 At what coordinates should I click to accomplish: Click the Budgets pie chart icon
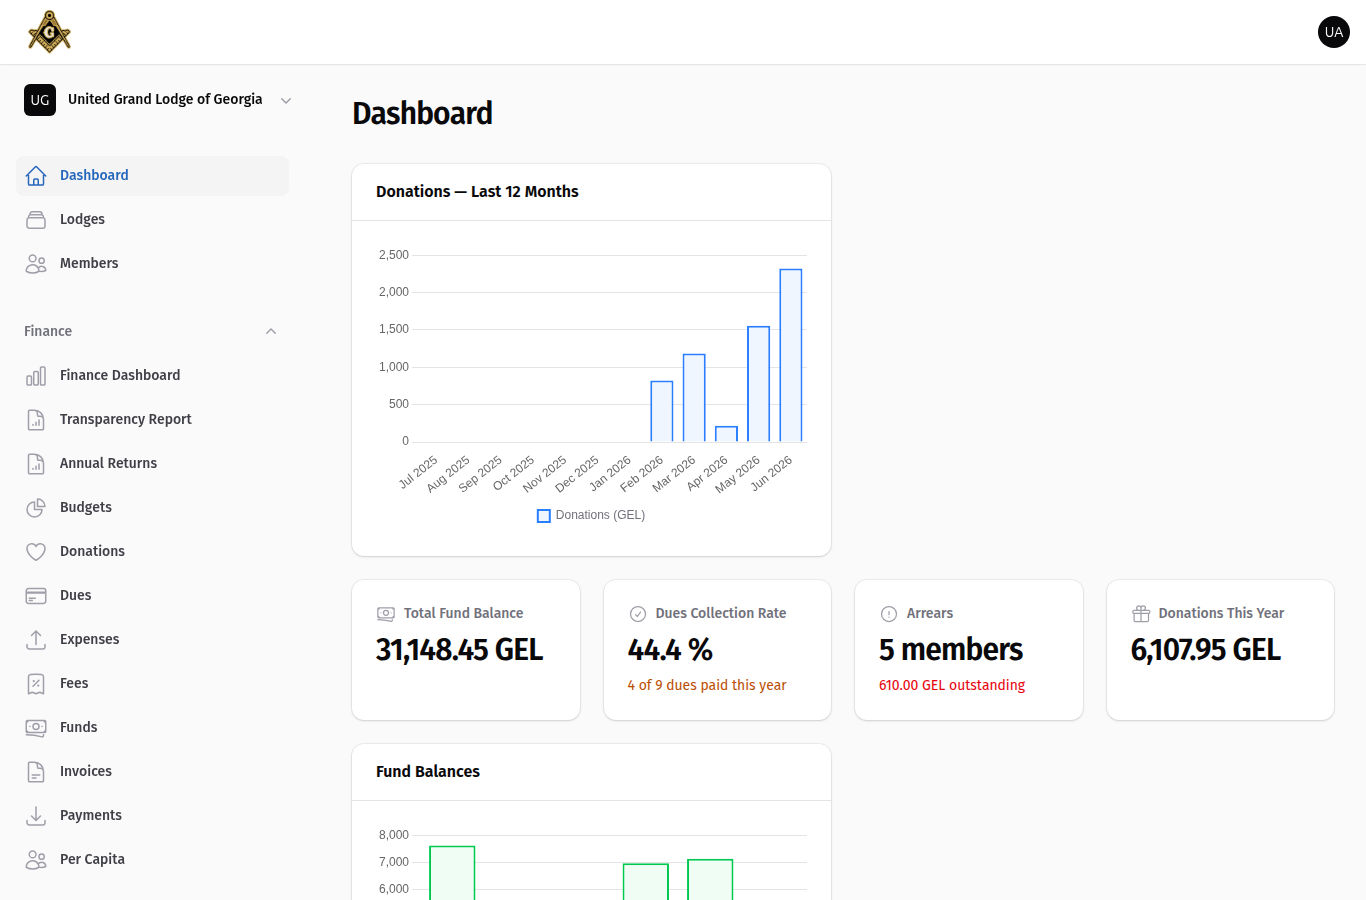click(36, 508)
